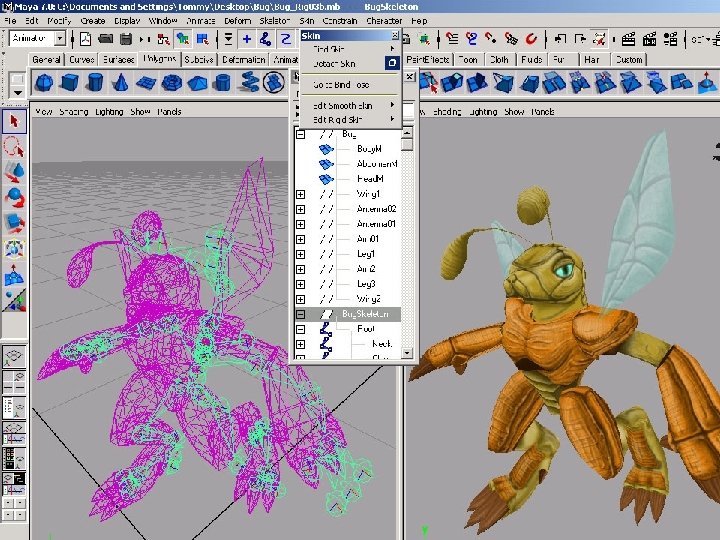The width and height of the screenshot is (720, 540).
Task: Select by component type mode icon
Action: coord(202,39)
